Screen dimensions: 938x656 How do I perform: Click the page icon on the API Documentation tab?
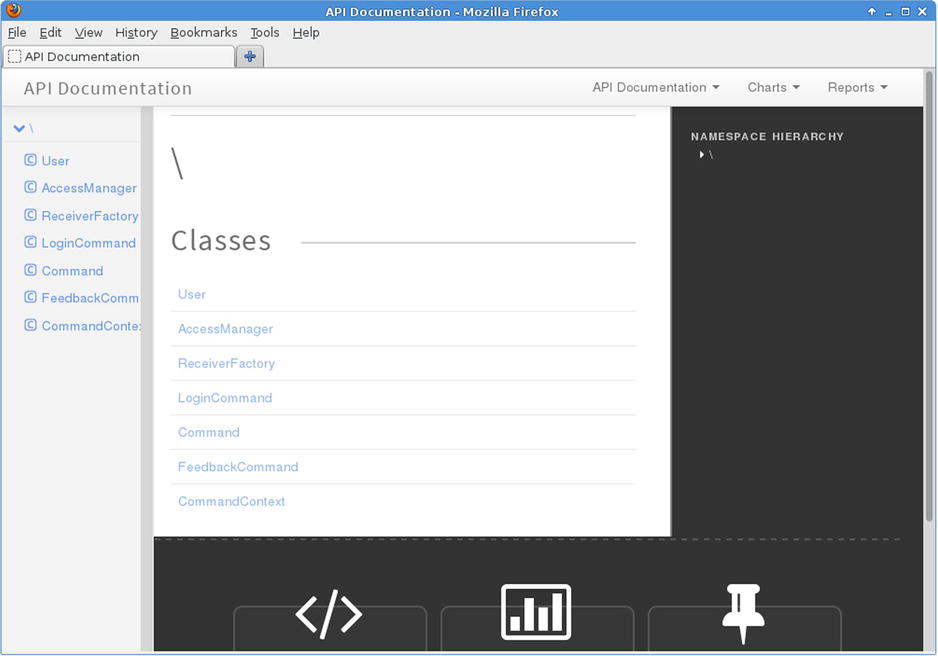click(x=14, y=57)
